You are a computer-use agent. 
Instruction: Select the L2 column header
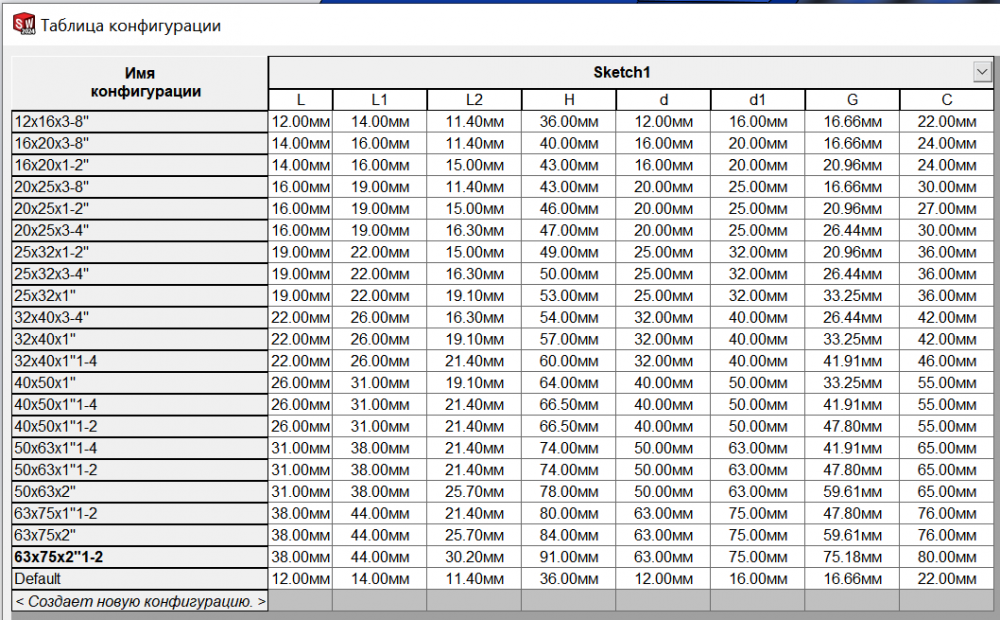pyautogui.click(x=474, y=100)
